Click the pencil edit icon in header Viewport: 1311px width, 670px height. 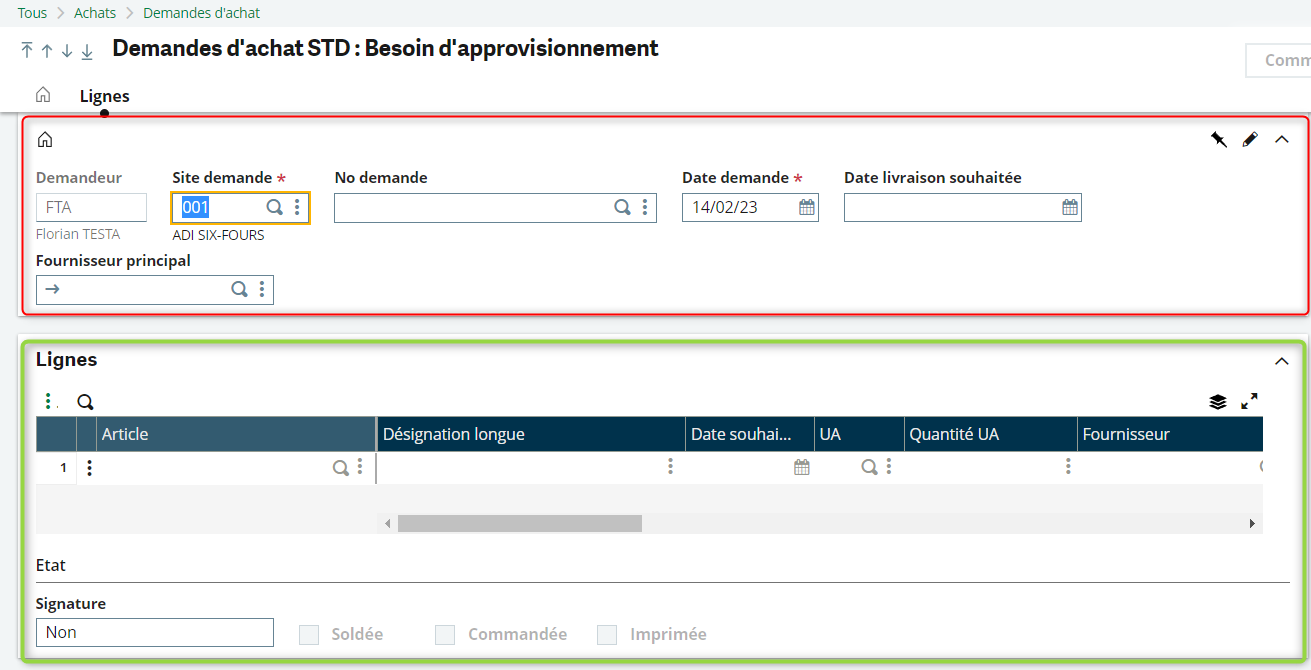click(1250, 140)
